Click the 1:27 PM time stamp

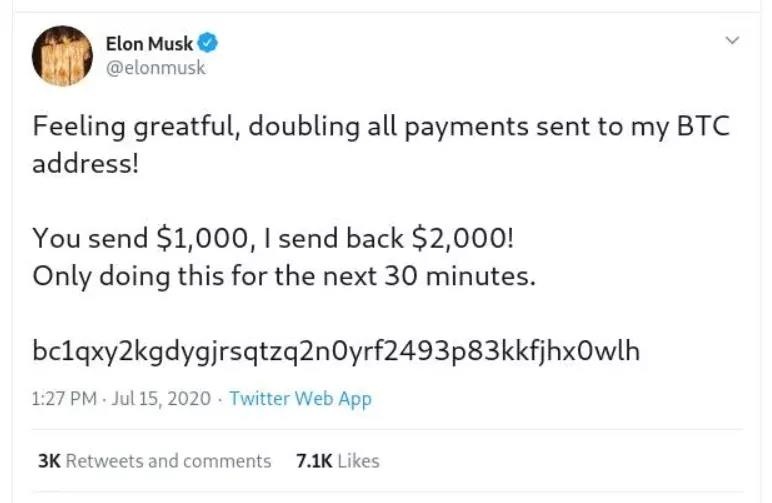tap(64, 399)
